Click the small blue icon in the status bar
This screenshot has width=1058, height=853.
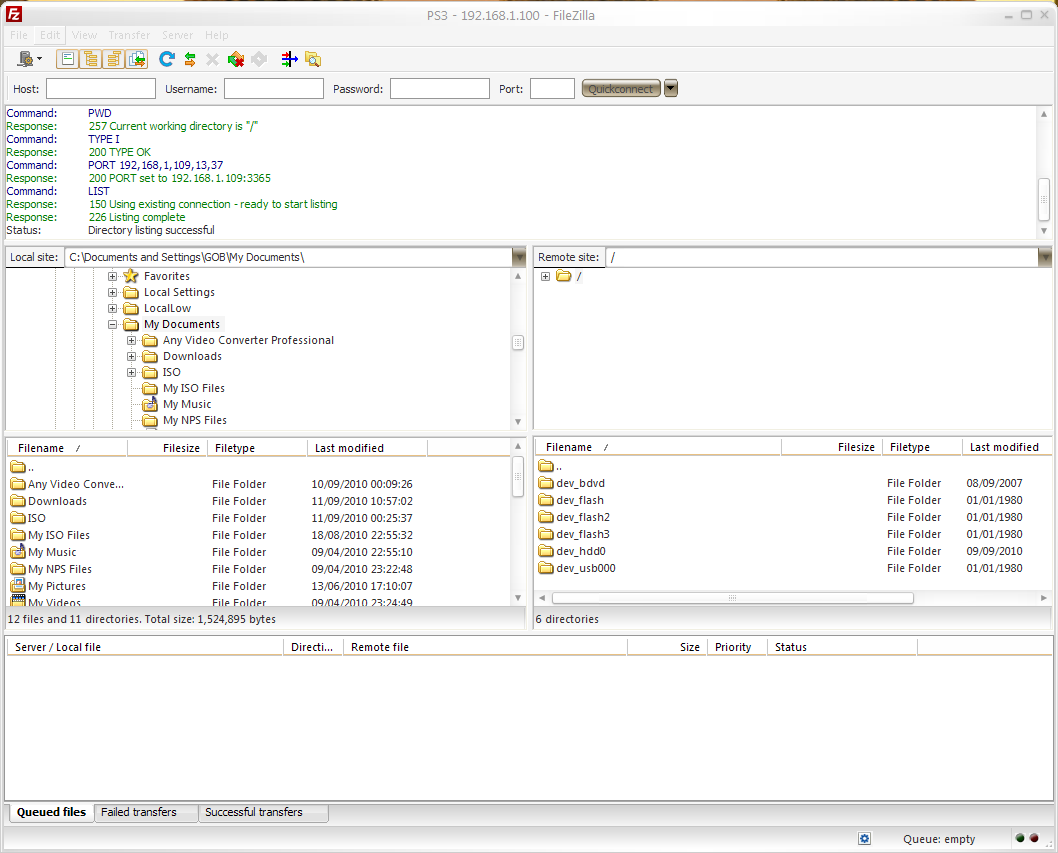point(864,839)
